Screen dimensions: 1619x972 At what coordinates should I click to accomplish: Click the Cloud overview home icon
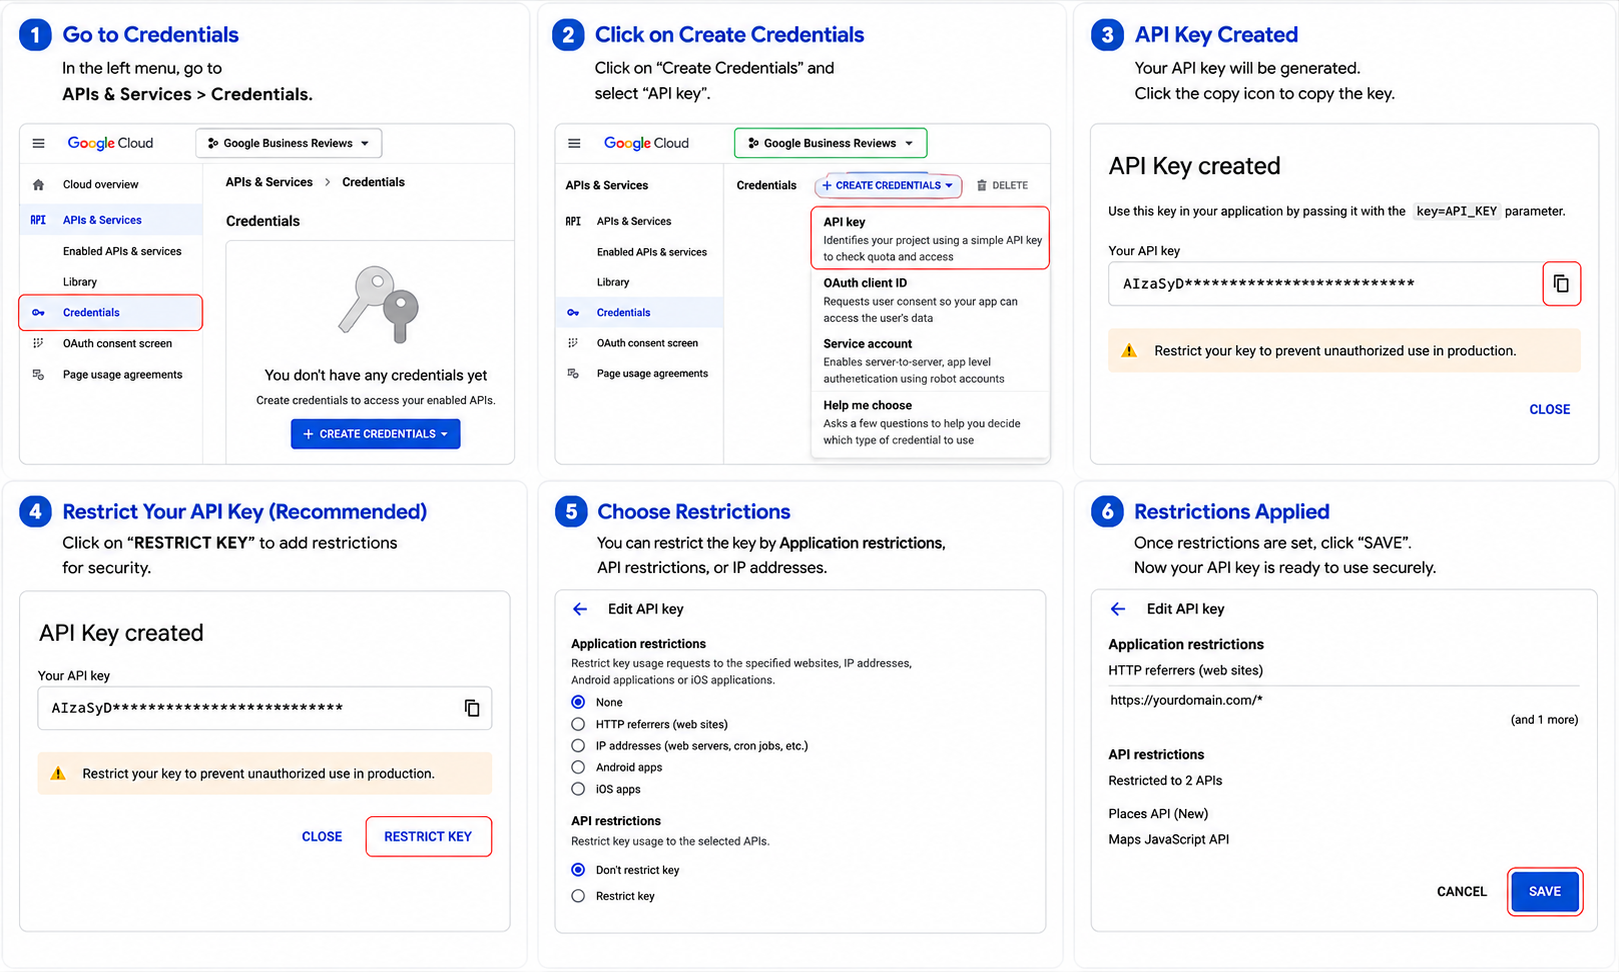coord(38,185)
